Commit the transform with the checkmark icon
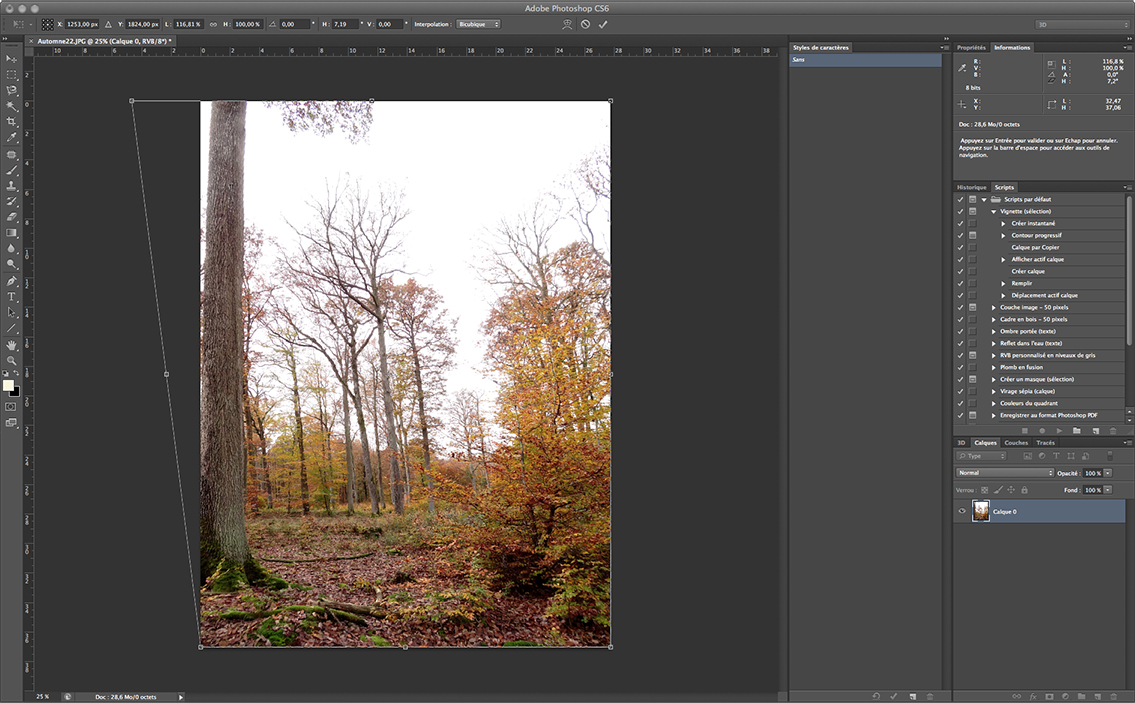The image size is (1135, 703). click(x=603, y=24)
